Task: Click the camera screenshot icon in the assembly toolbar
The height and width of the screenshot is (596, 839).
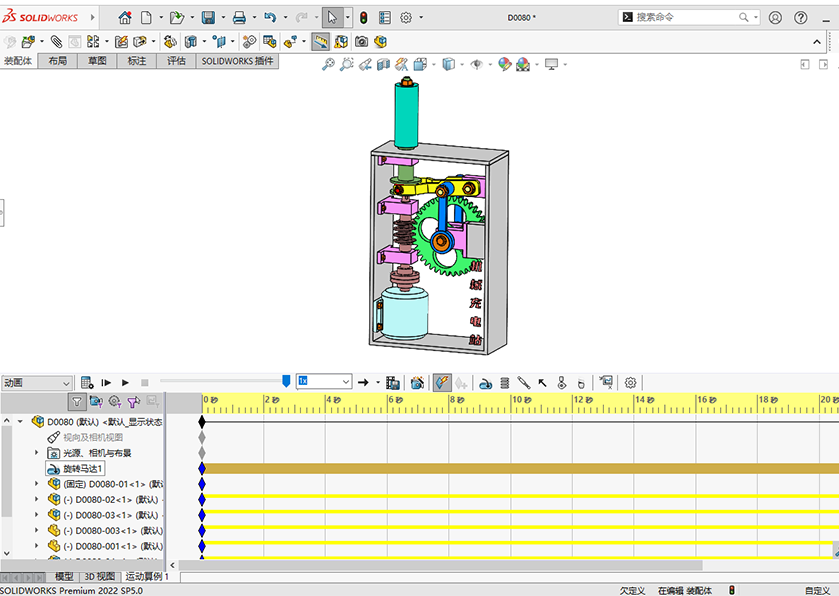Action: tap(361, 42)
